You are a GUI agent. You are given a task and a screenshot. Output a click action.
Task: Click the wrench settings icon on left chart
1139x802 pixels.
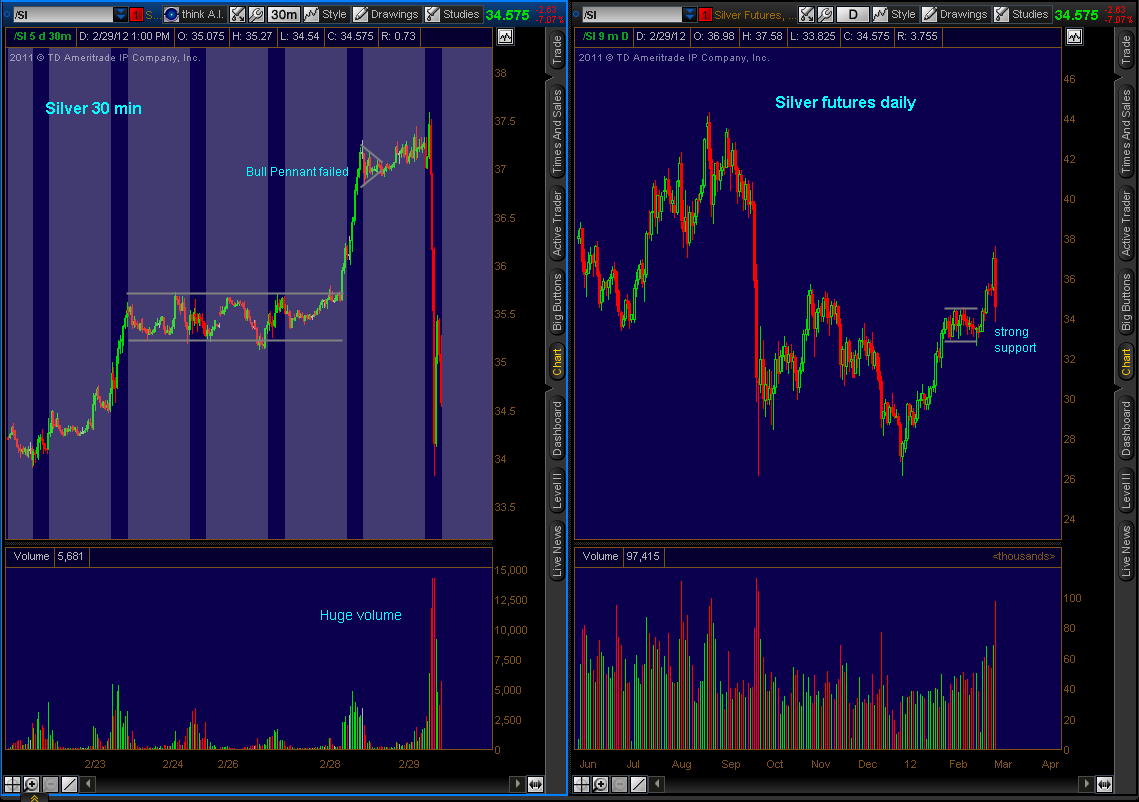255,15
